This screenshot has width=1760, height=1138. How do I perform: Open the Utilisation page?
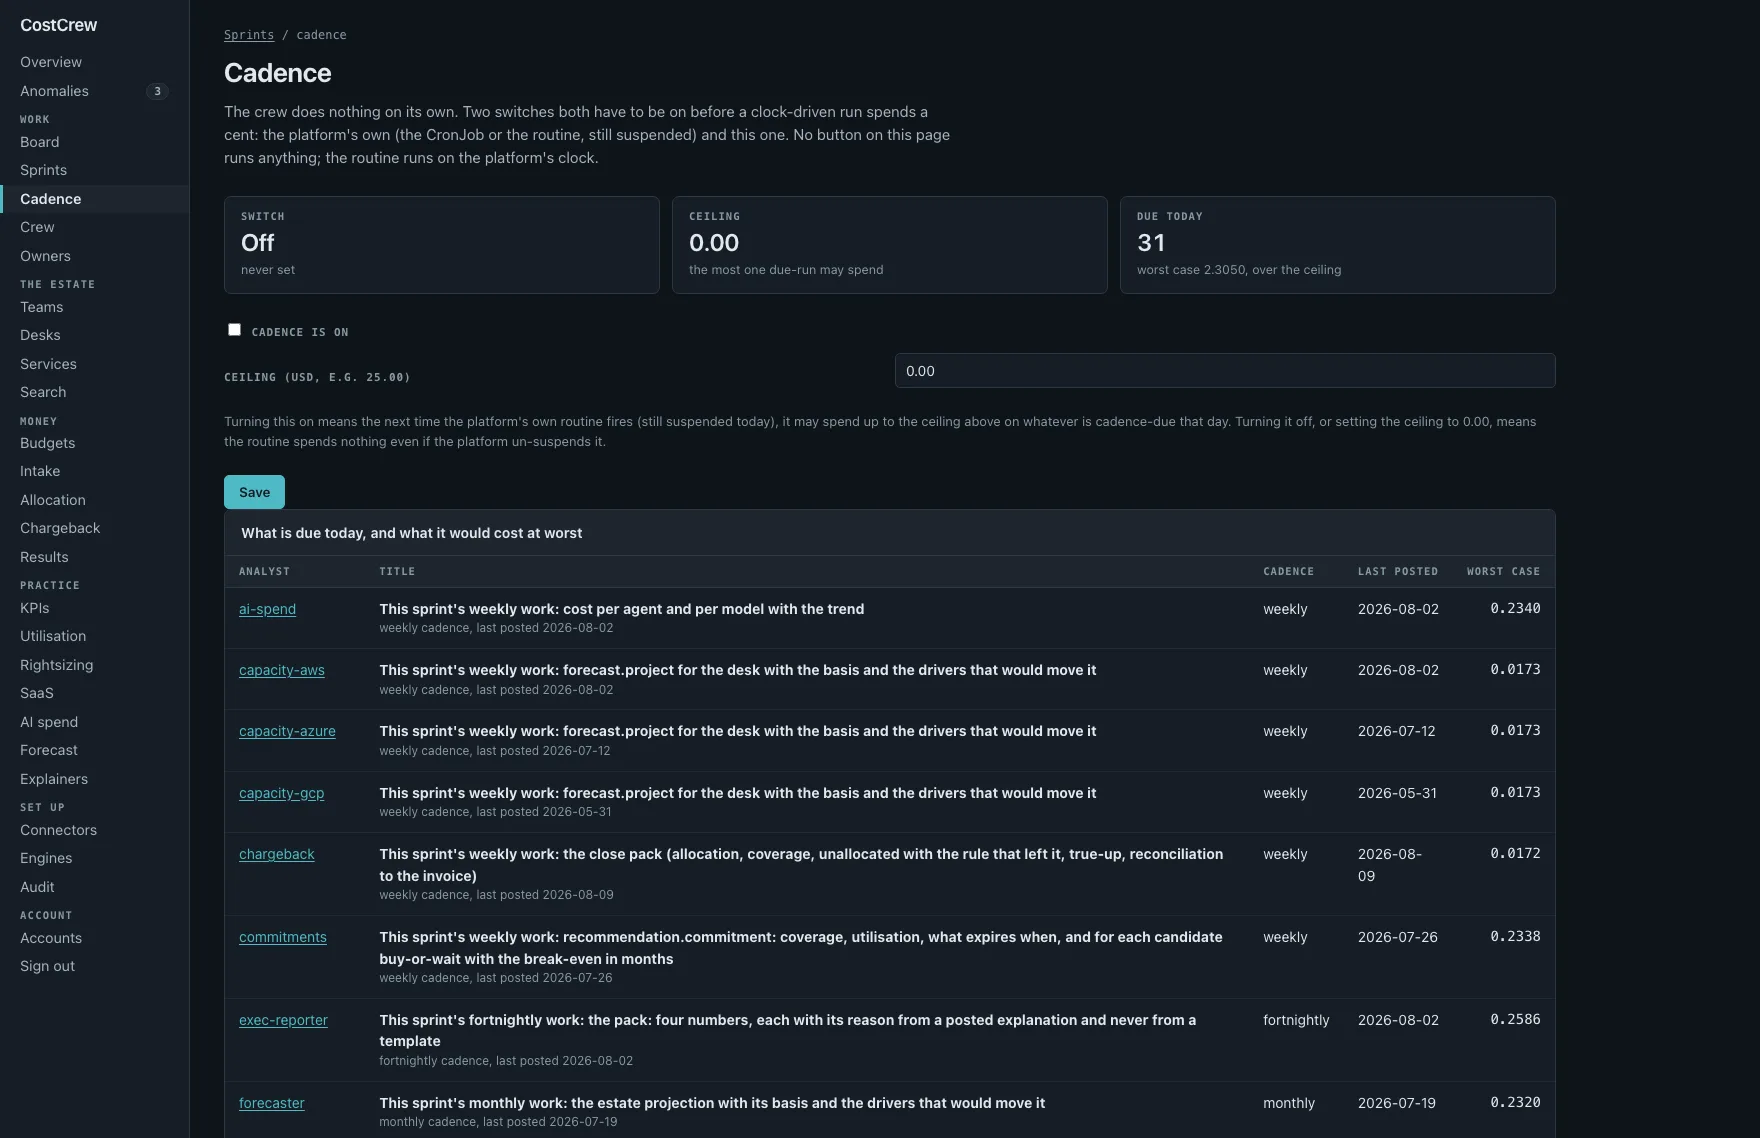tap(94, 636)
